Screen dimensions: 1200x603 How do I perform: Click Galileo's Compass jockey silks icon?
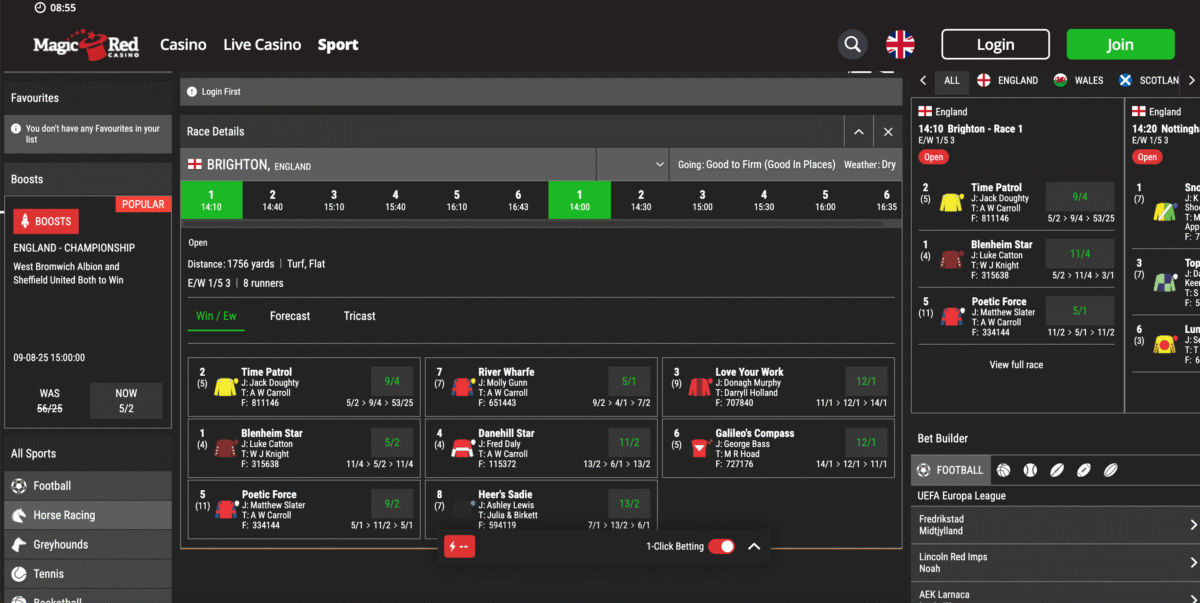[700, 449]
